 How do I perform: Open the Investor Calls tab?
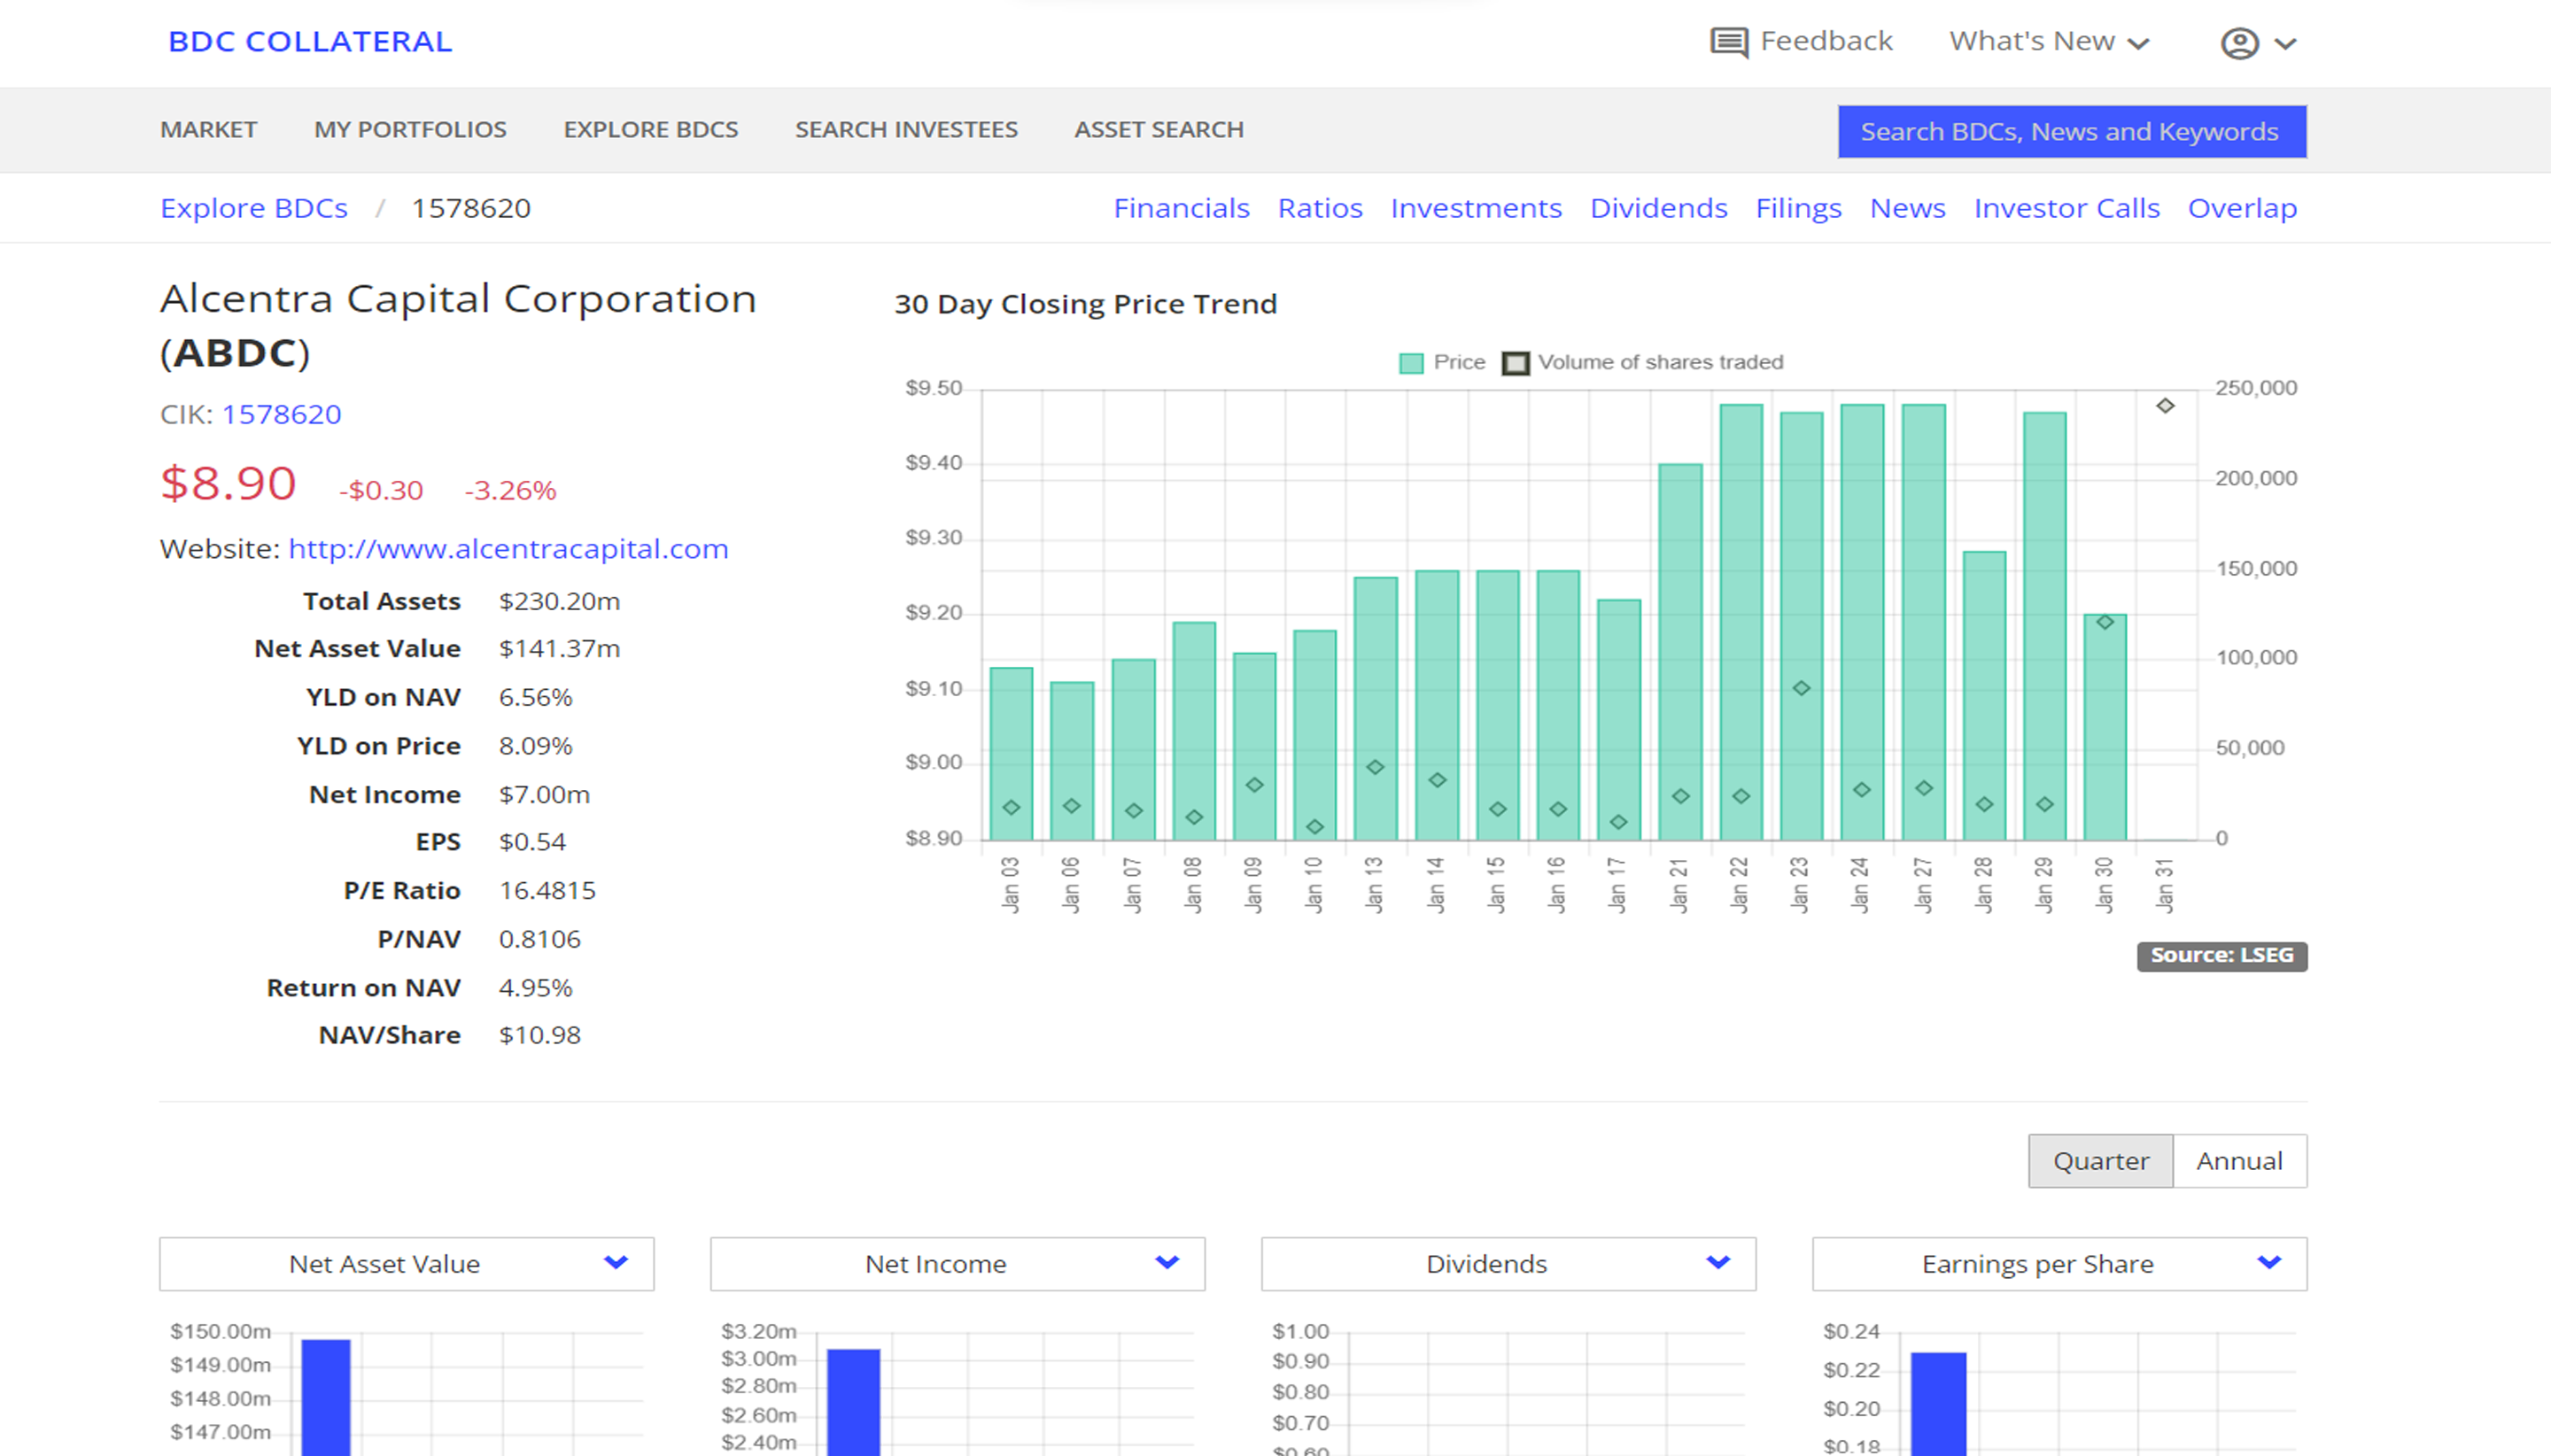pyautogui.click(x=2066, y=208)
